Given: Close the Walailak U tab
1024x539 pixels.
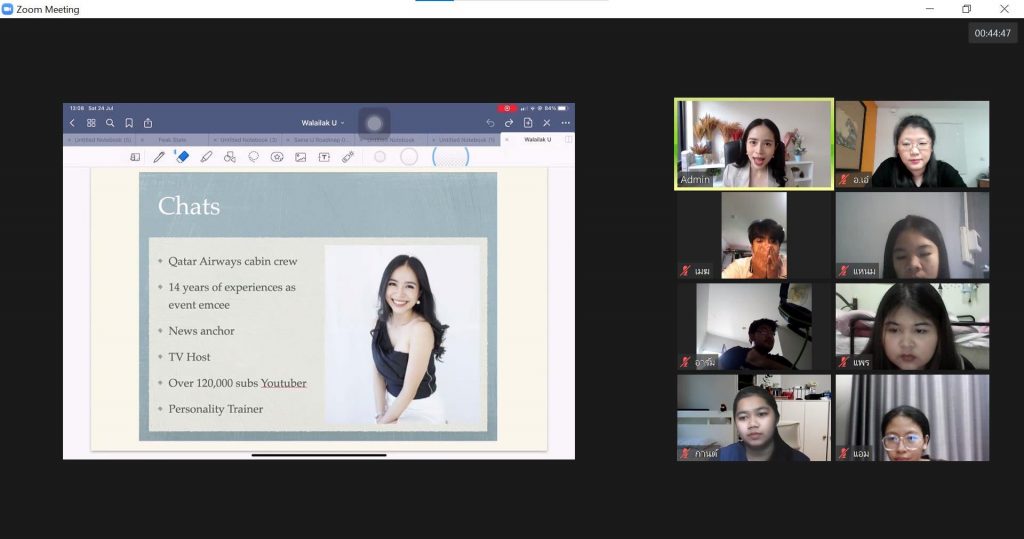Looking at the screenshot, I should coord(507,139).
